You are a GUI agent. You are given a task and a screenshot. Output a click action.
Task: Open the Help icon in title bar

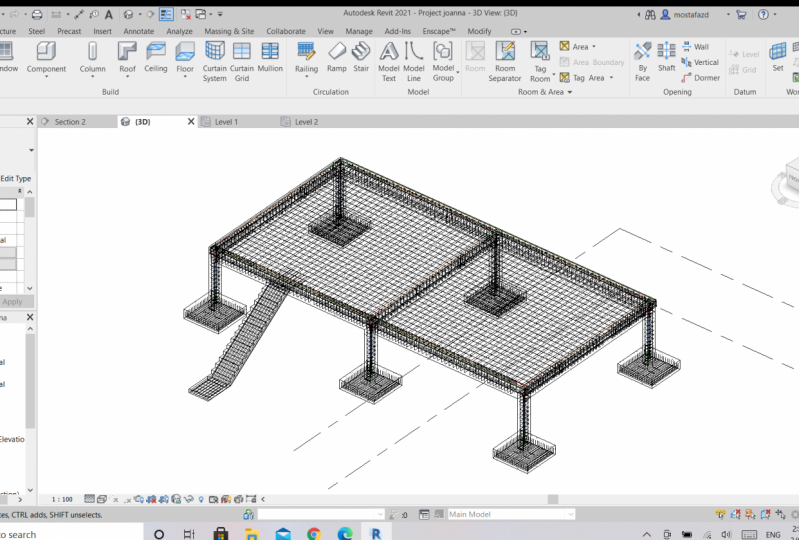tap(763, 15)
